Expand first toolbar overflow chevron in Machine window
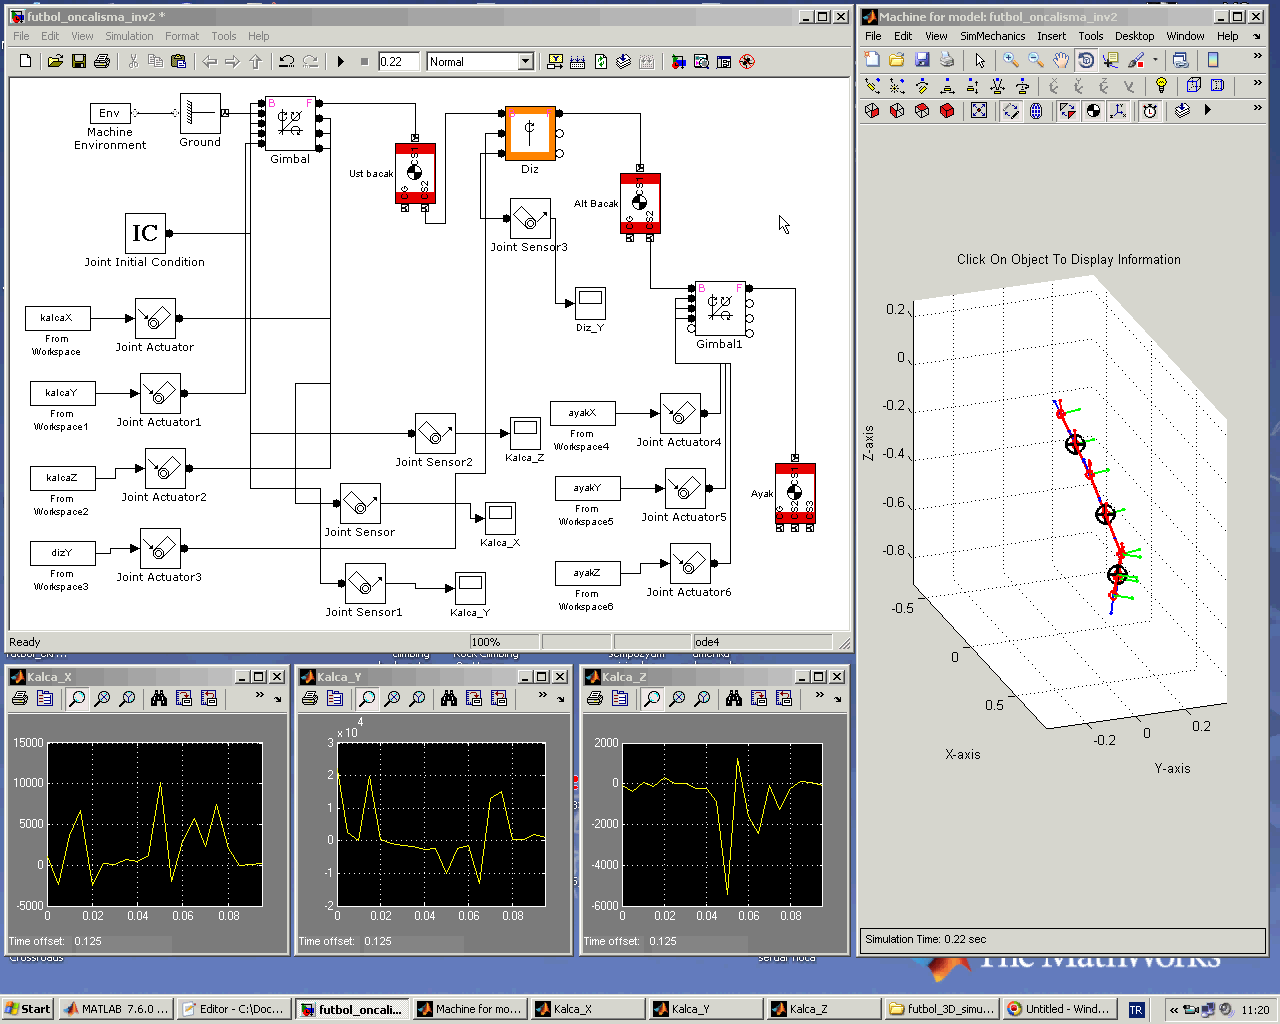1280x1024 pixels. tap(1258, 57)
